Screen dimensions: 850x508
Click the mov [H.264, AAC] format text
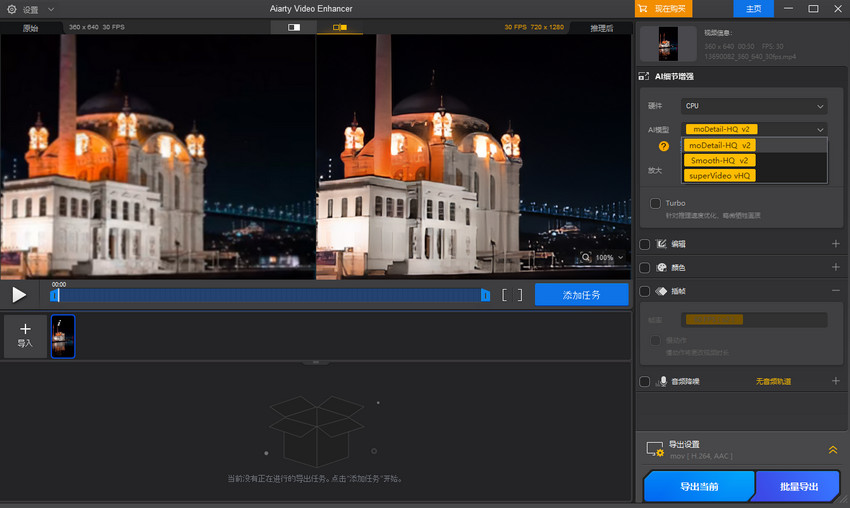[x=701, y=456]
